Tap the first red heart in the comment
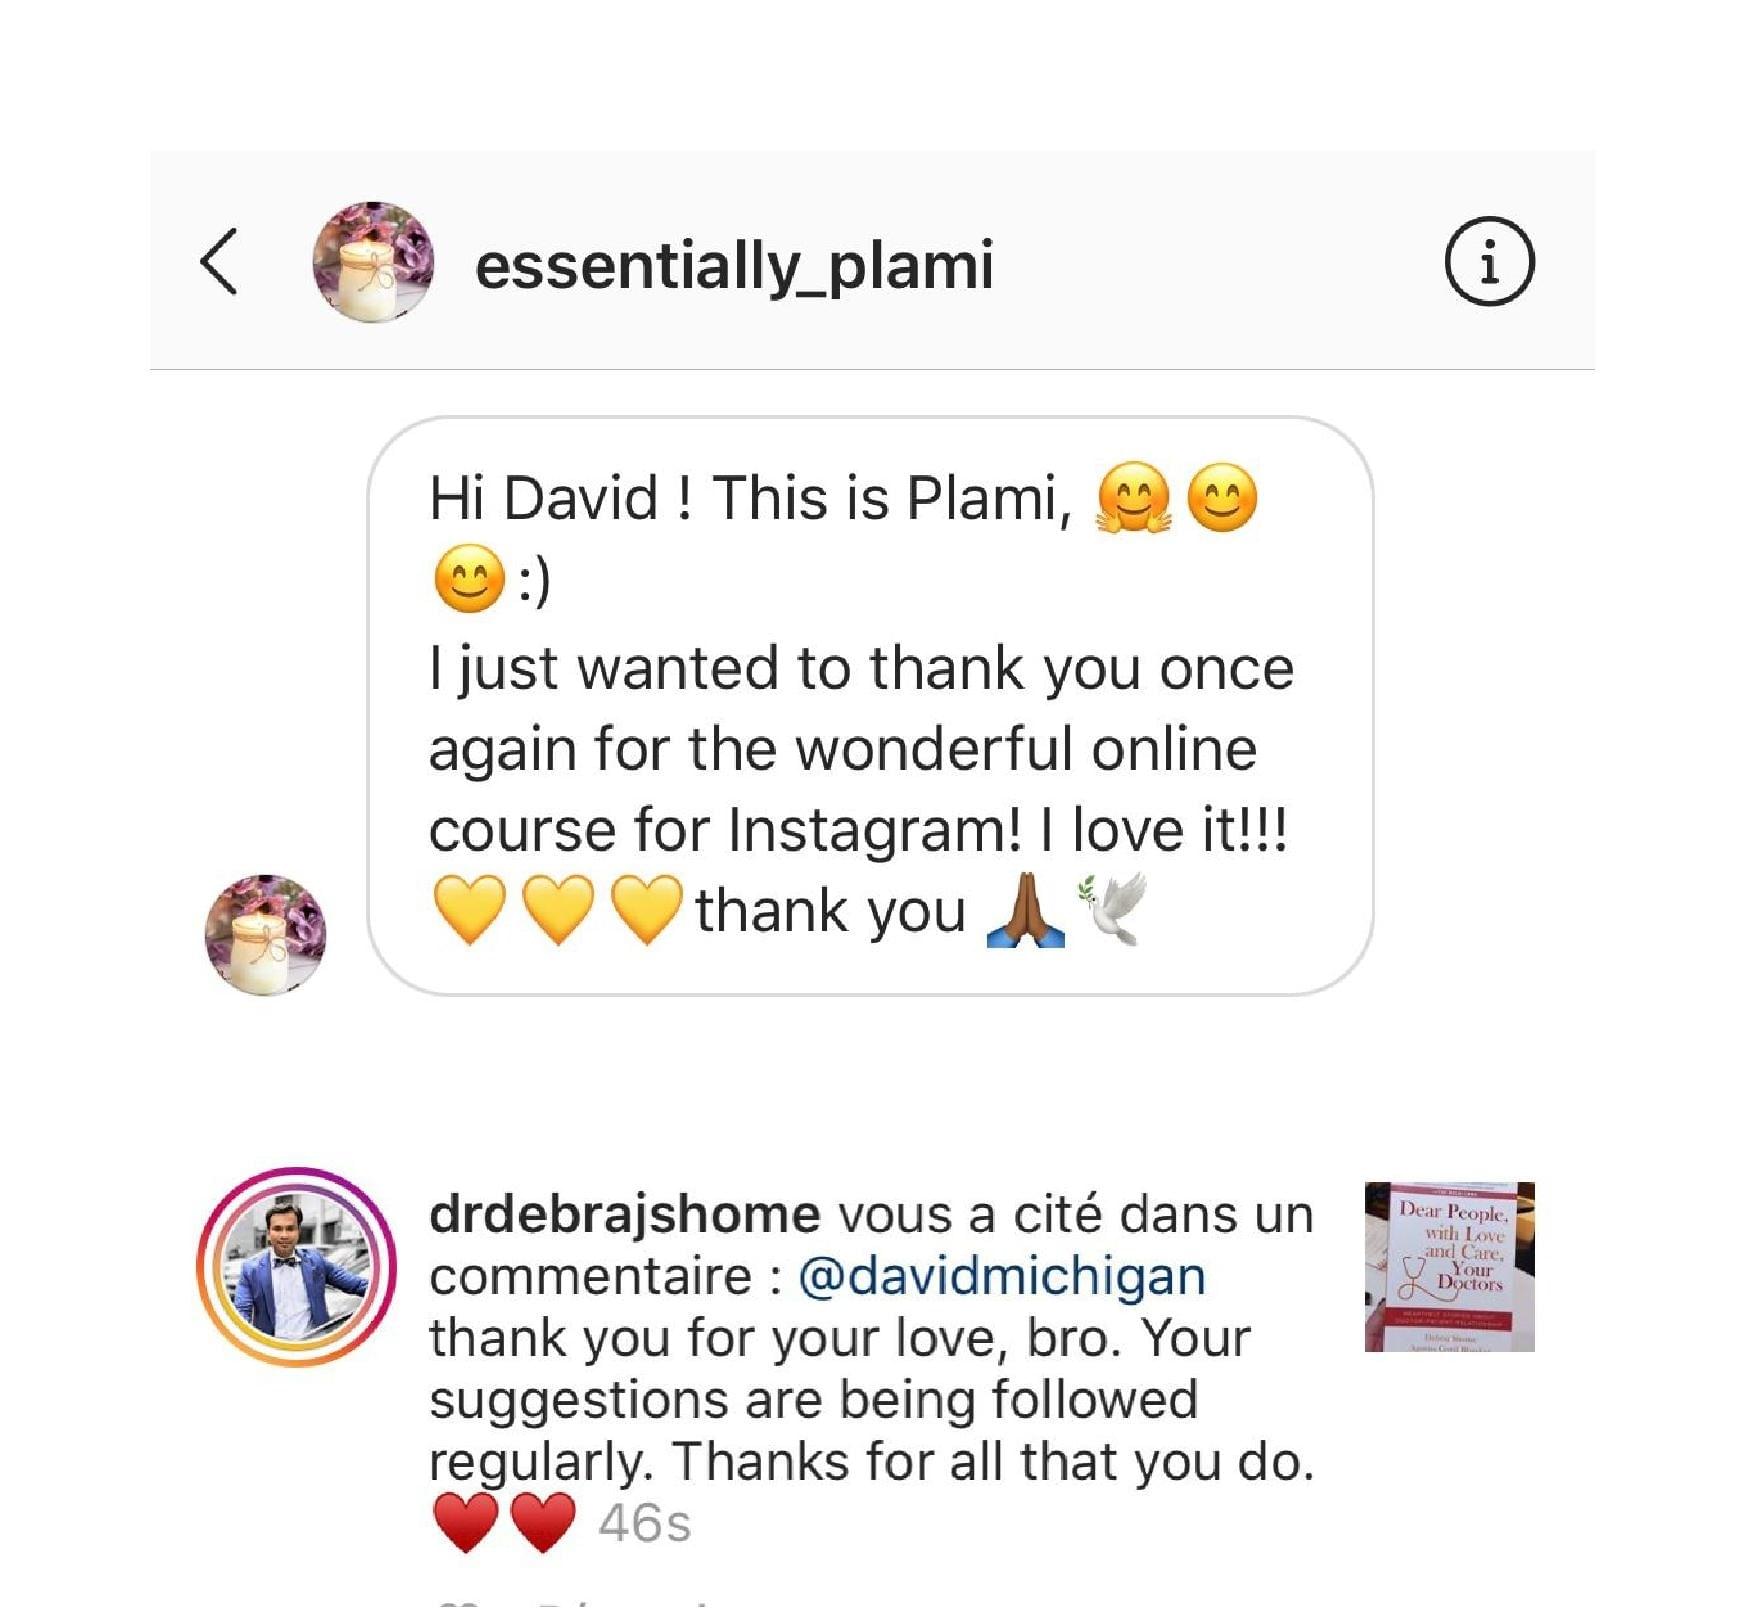The image size is (1744, 1616). (466, 1522)
